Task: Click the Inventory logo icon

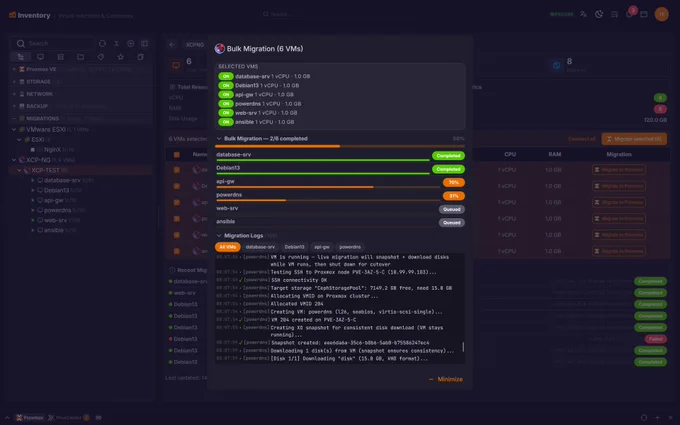Action: [x=13, y=15]
